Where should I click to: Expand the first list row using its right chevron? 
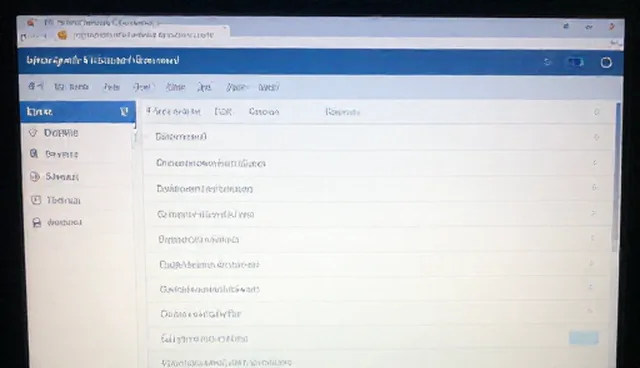[x=596, y=137]
